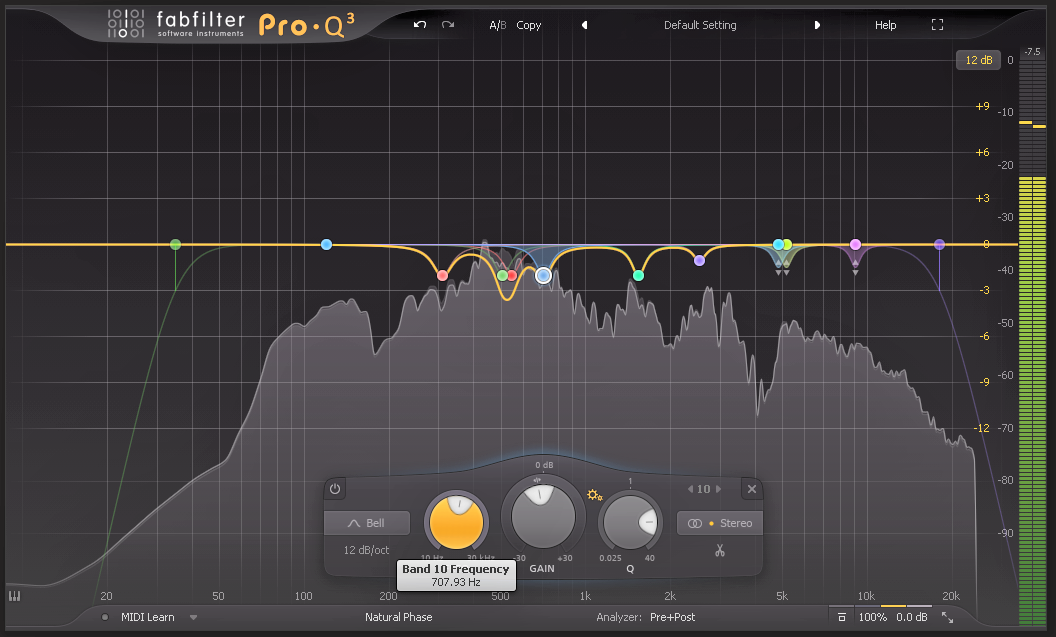Show the piano keyboard display
The image size is (1056, 637).
click(14, 596)
